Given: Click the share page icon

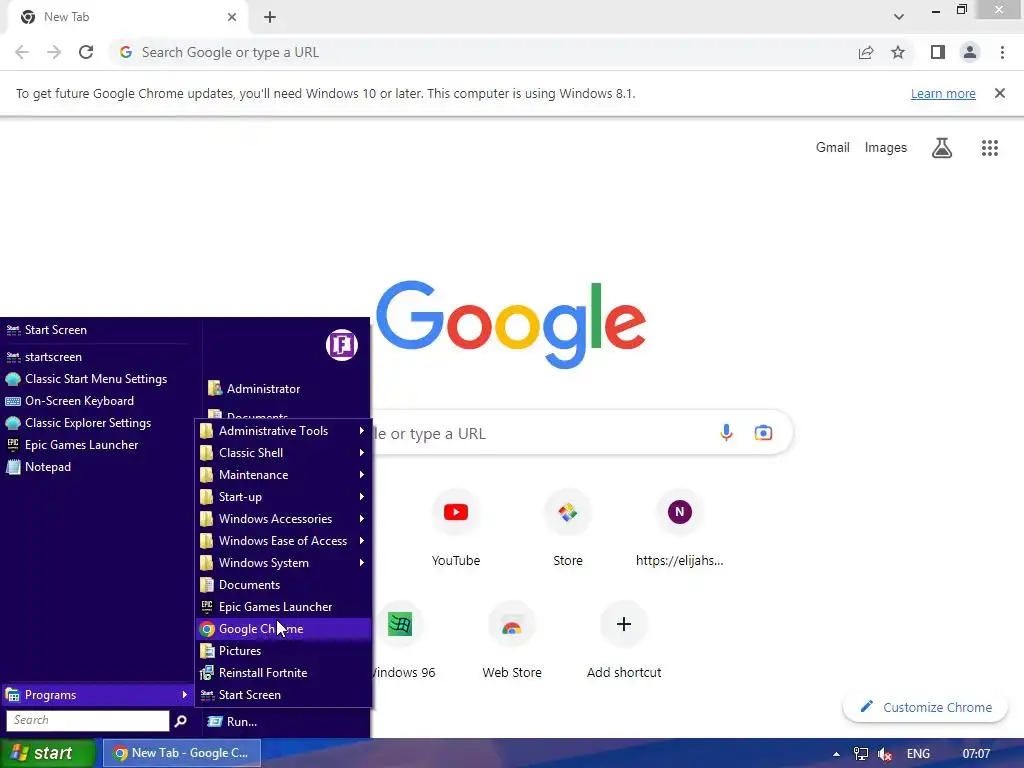Looking at the screenshot, I should pyautogui.click(x=866, y=52).
